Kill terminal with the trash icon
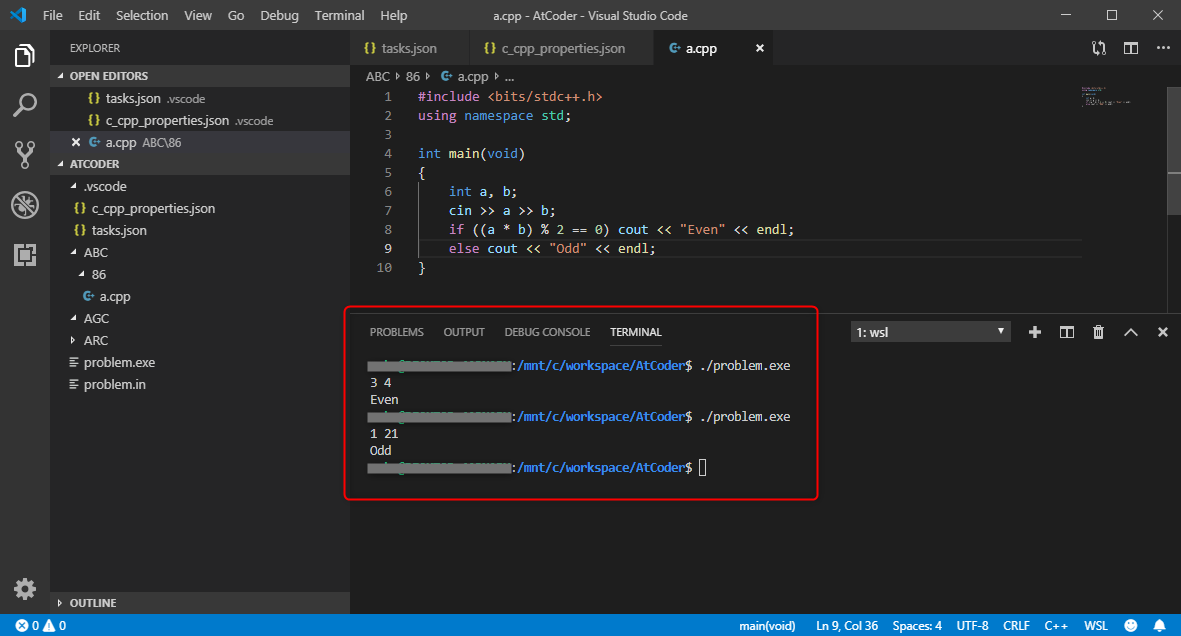Screen dimensions: 1181x636 [1098, 332]
